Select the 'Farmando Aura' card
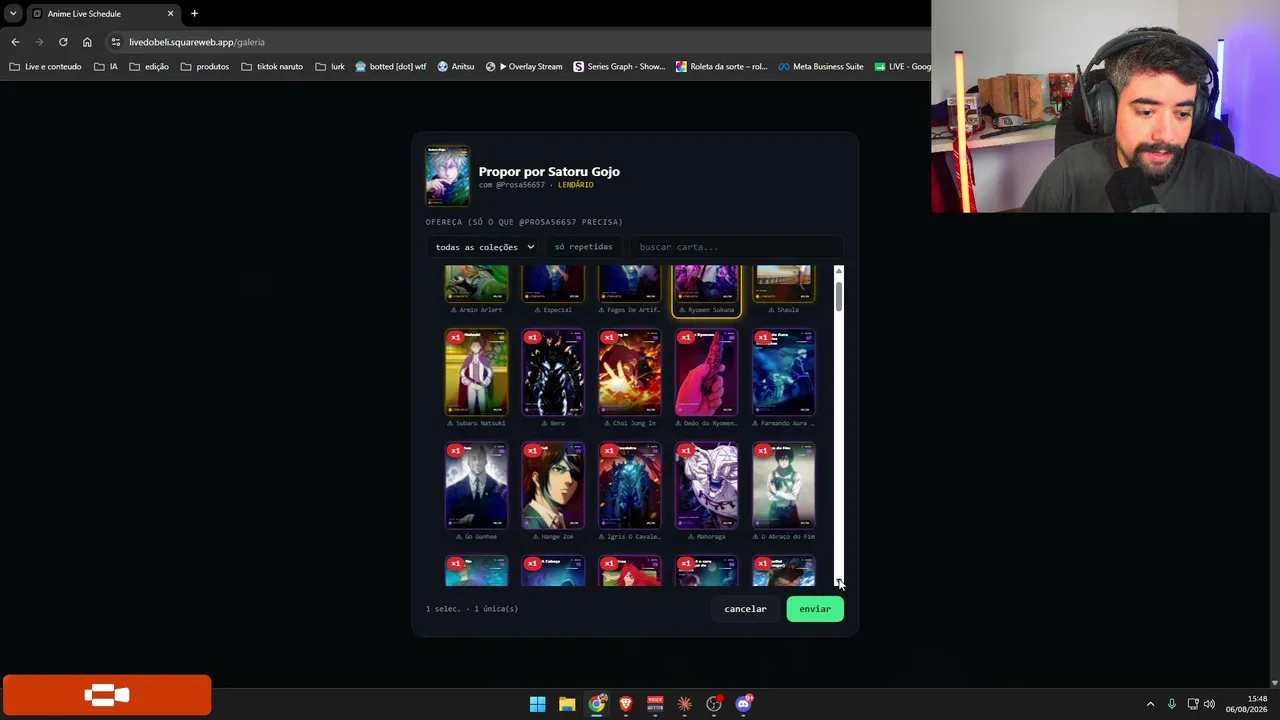Screen dimensions: 1280x720 784,379
